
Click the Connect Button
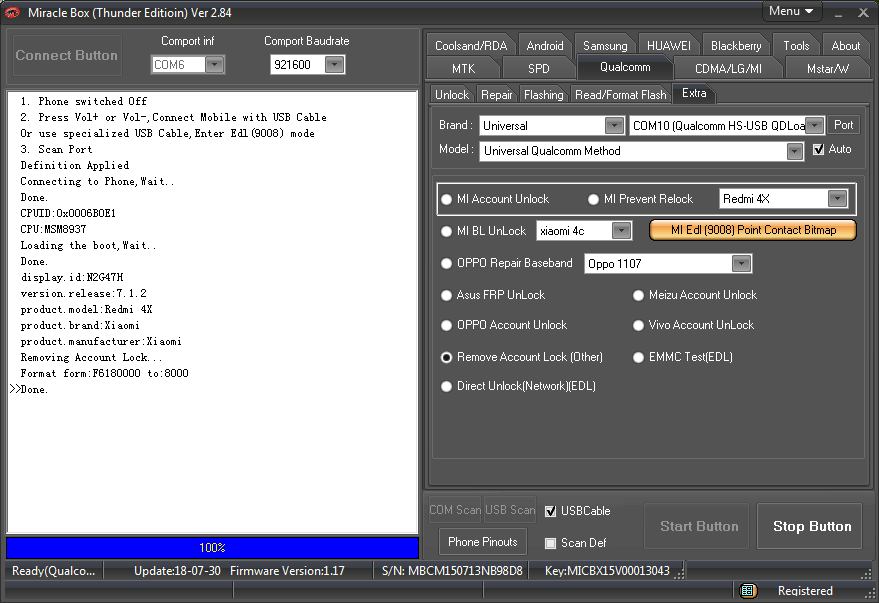click(x=67, y=55)
